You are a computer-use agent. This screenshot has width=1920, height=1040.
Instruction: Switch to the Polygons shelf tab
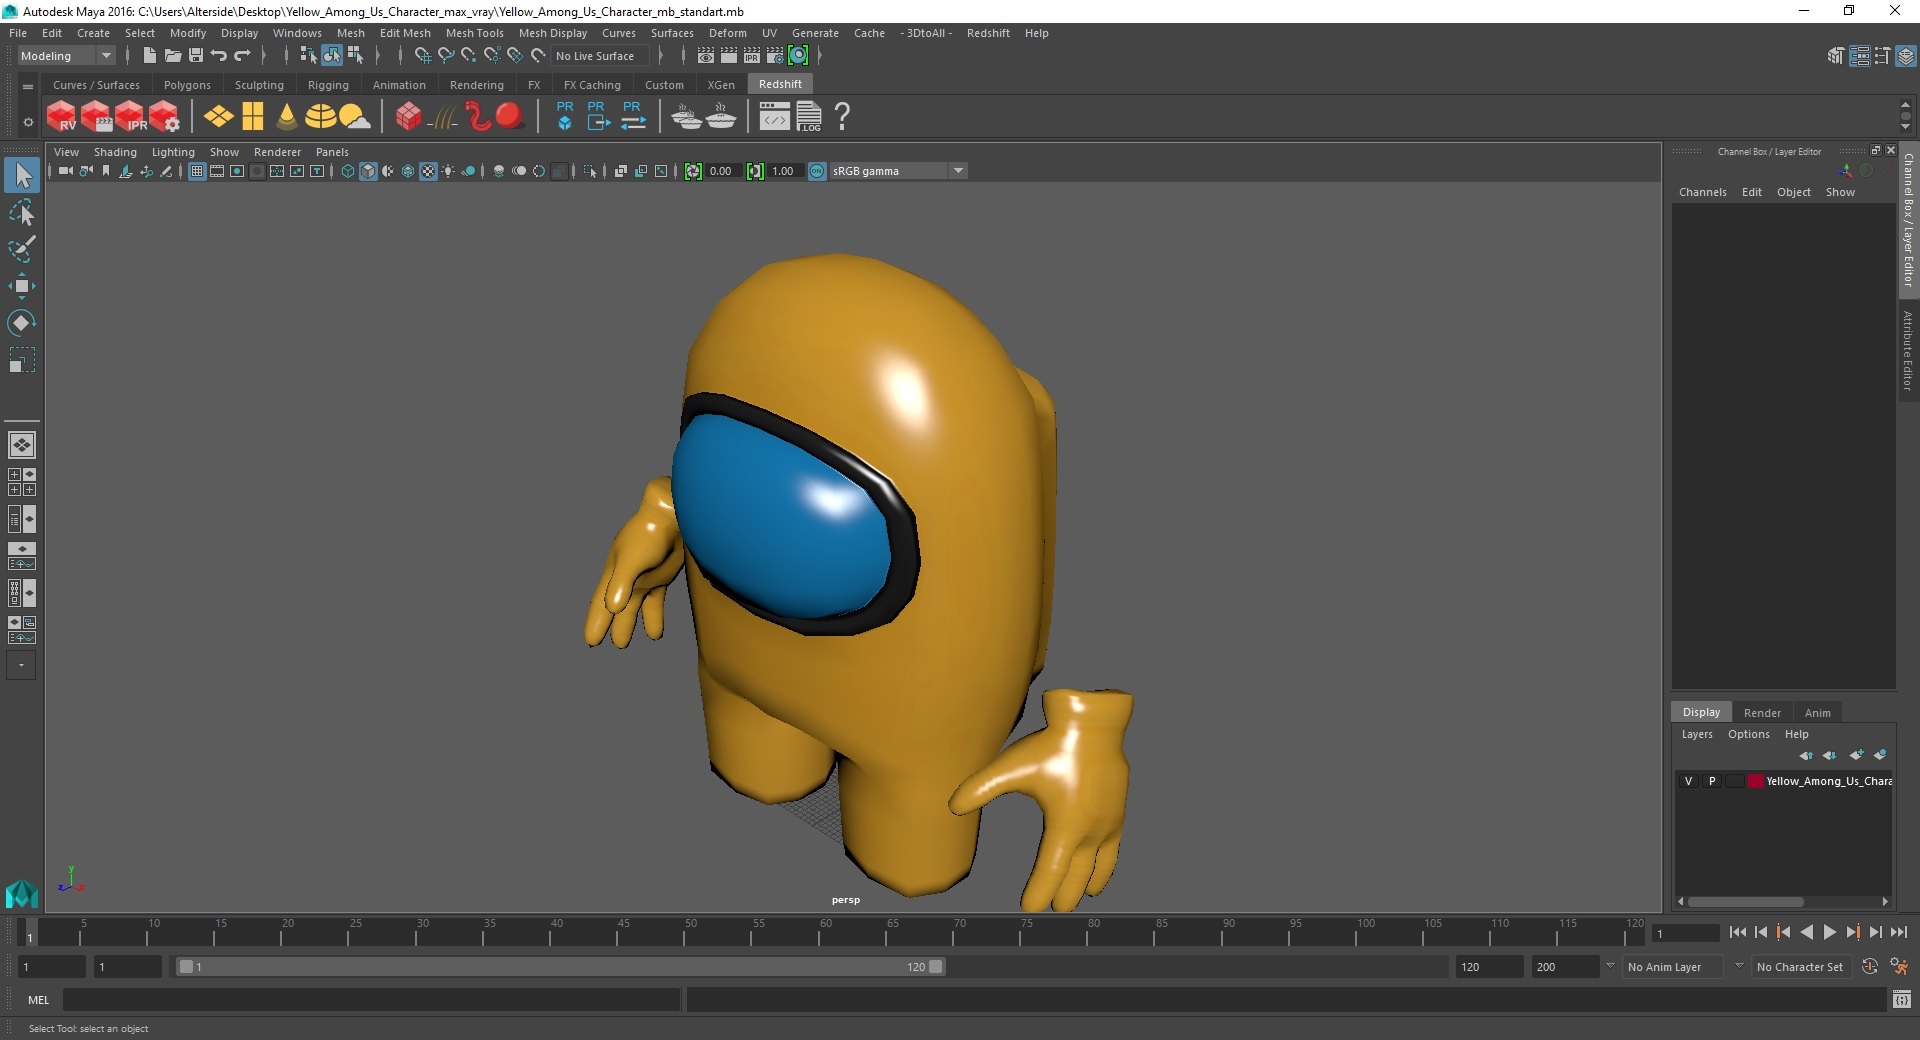click(x=187, y=85)
